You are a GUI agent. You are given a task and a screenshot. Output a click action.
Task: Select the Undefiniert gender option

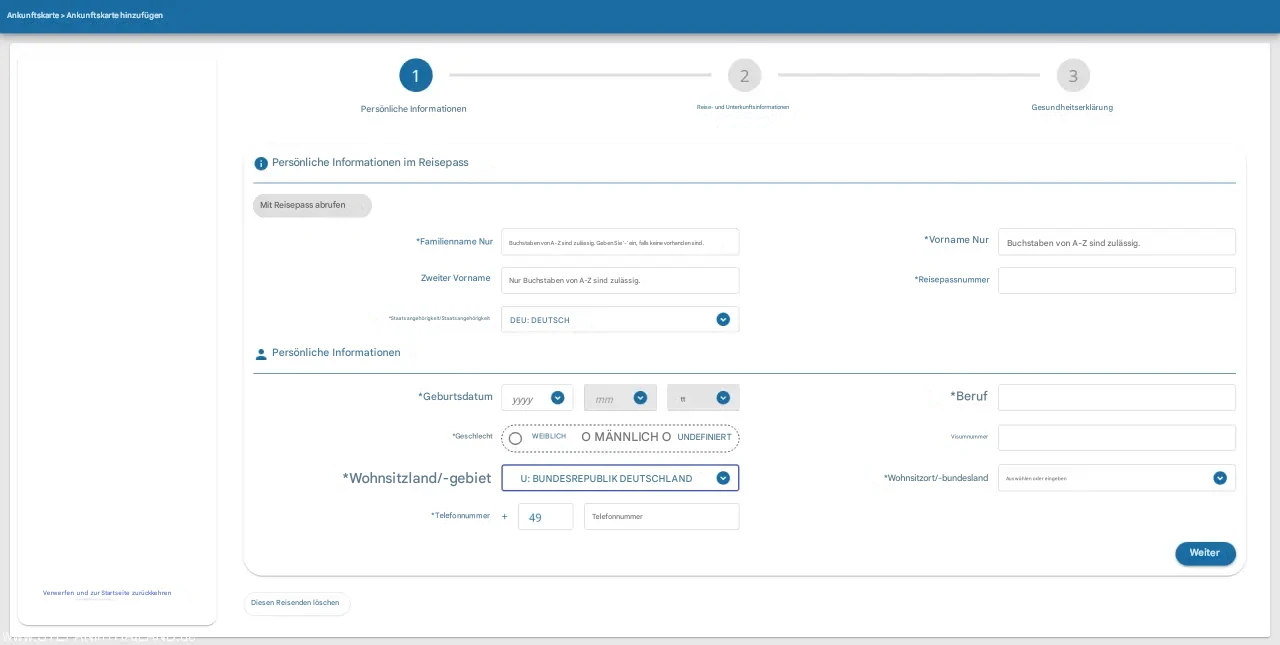coord(666,437)
